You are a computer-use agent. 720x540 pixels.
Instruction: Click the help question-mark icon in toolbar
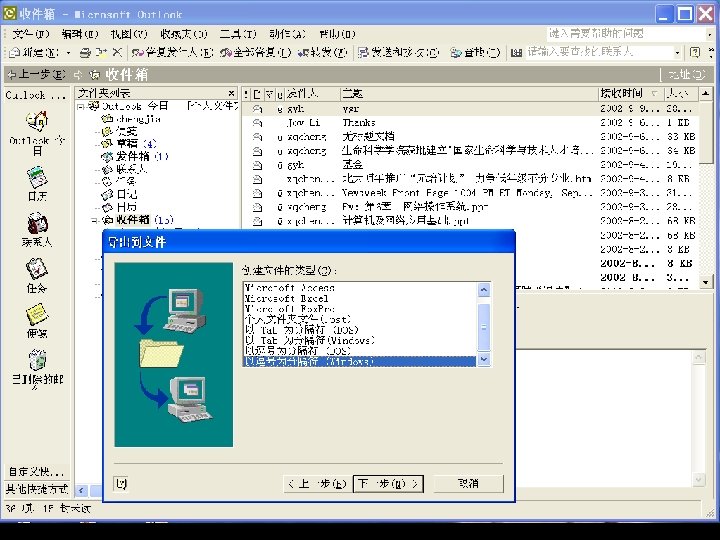click(x=695, y=53)
